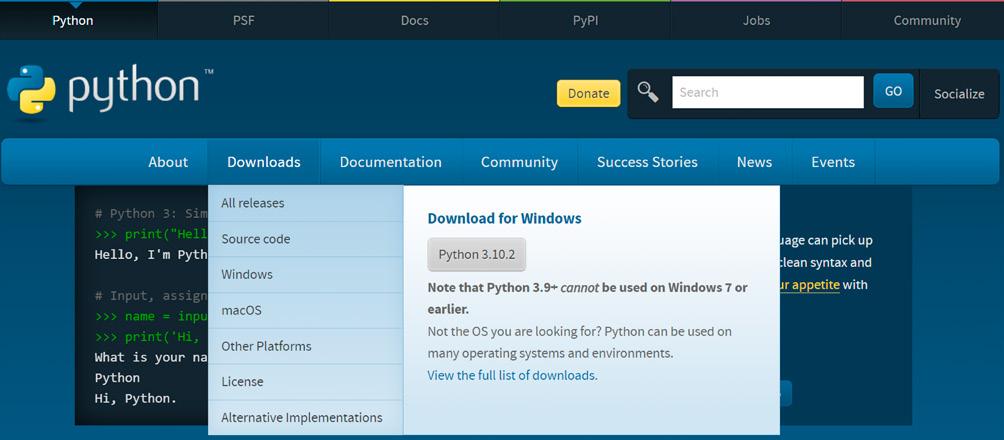The height and width of the screenshot is (440, 1004).
Task: Switch to the PyPI top tab
Action: (585, 20)
